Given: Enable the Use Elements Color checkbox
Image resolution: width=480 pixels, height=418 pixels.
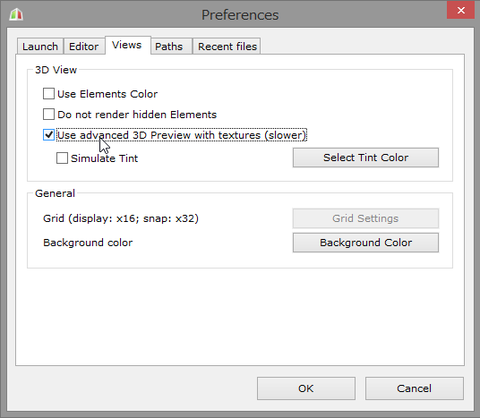Looking at the screenshot, I should 49,94.
